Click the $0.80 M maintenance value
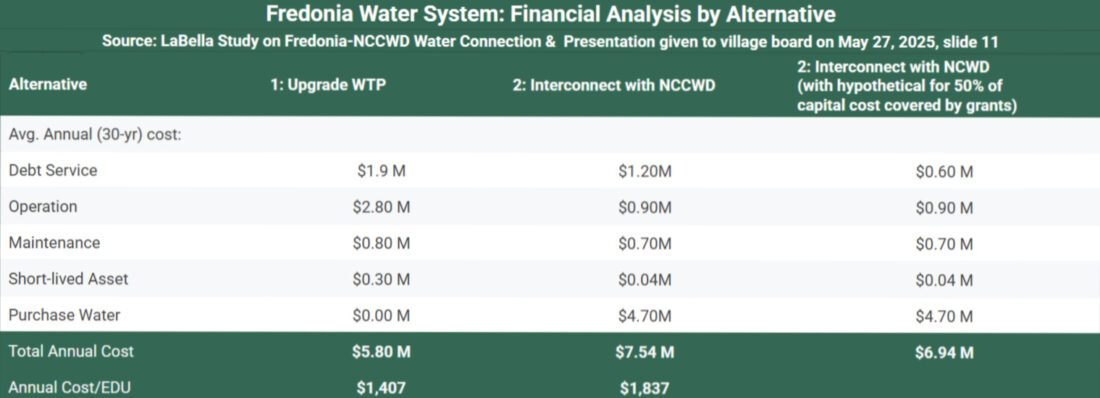Image resolution: width=1100 pixels, height=398 pixels. [382, 244]
